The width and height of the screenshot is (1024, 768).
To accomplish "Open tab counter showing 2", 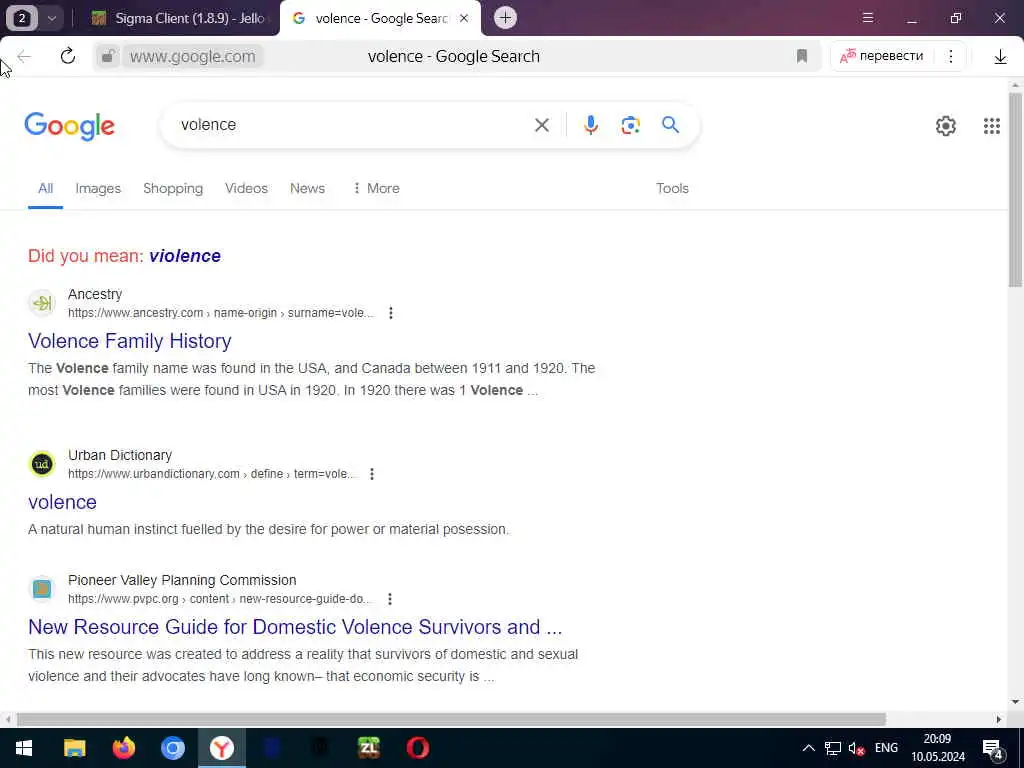I will pyautogui.click(x=22, y=18).
